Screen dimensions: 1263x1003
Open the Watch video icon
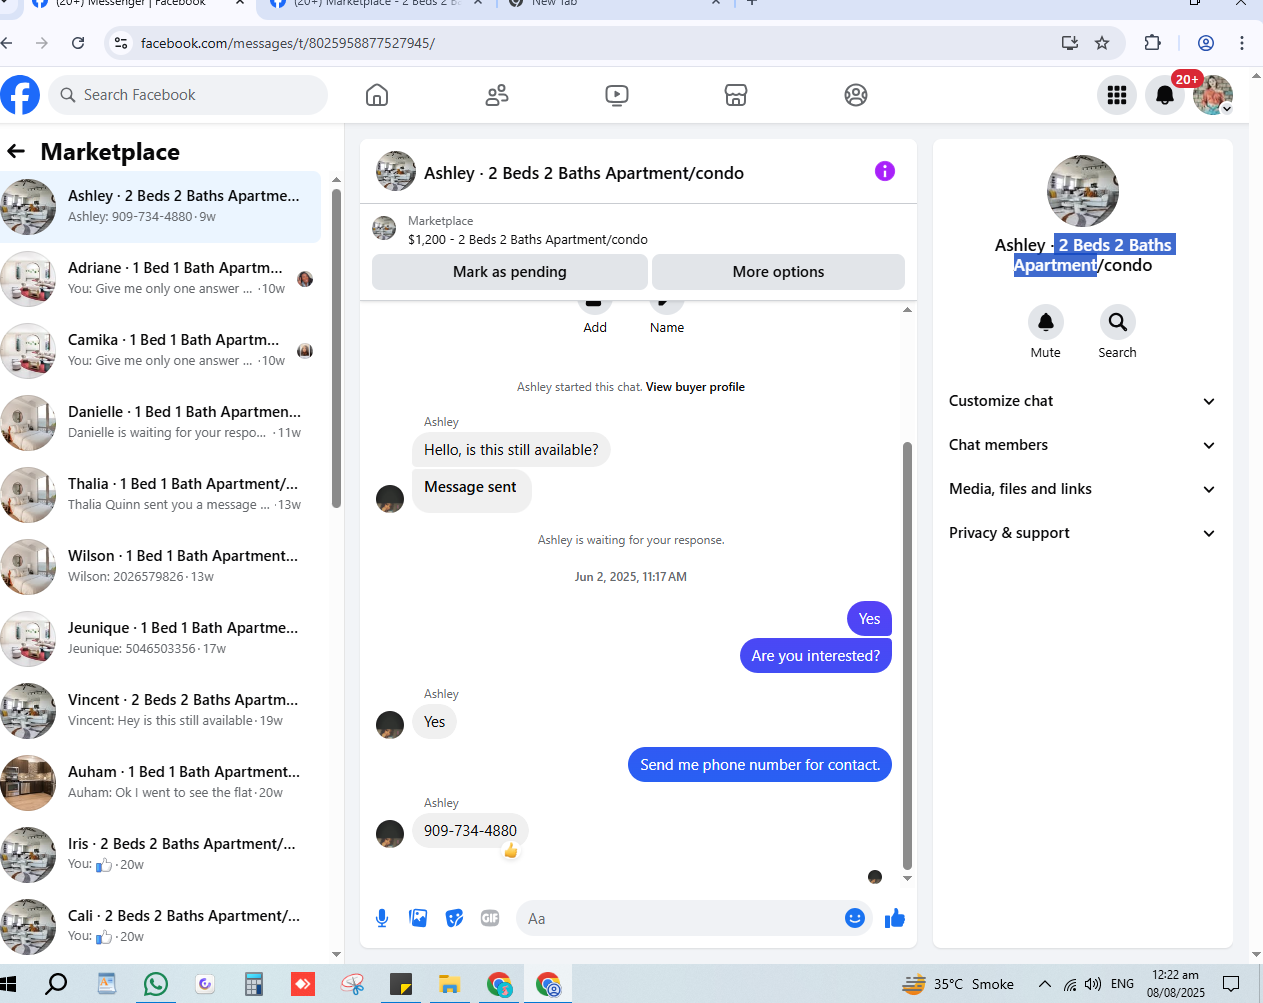pyautogui.click(x=617, y=95)
